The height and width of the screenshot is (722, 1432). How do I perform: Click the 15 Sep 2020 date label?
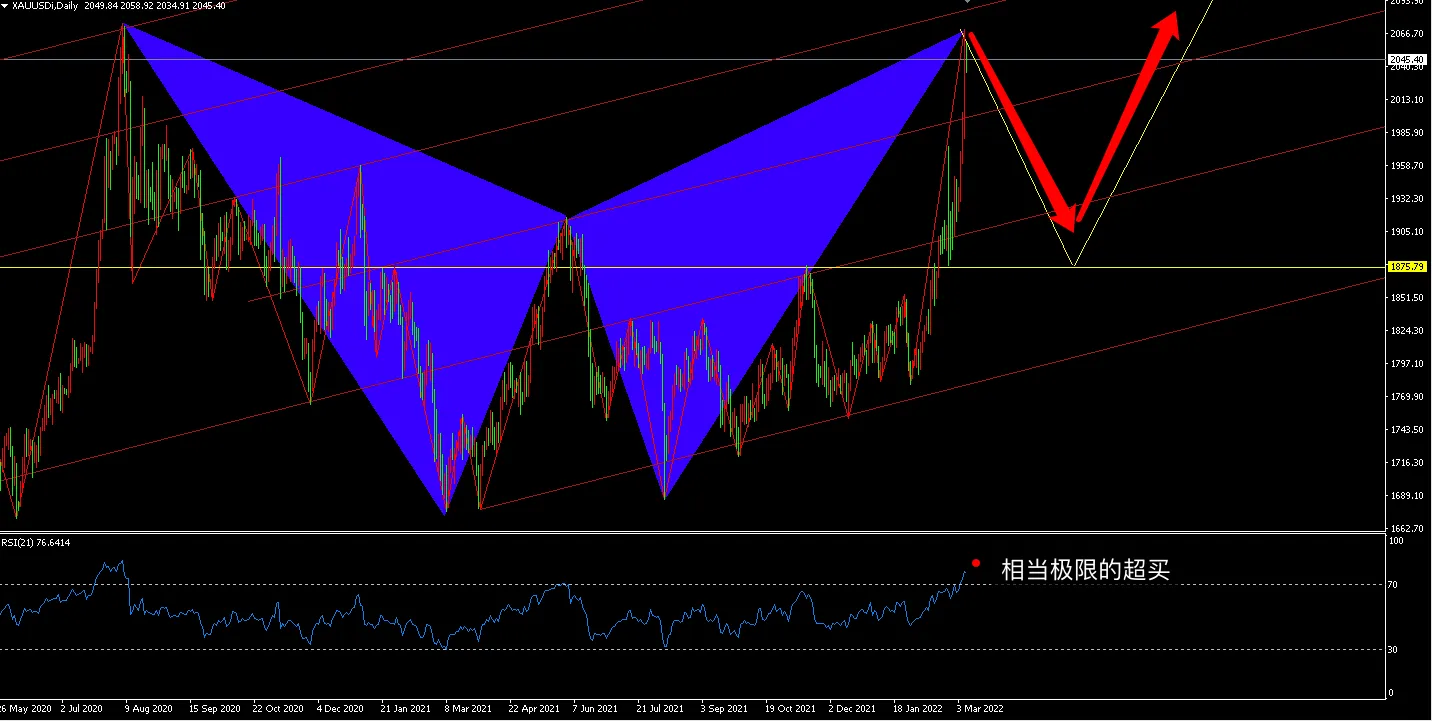point(214,709)
